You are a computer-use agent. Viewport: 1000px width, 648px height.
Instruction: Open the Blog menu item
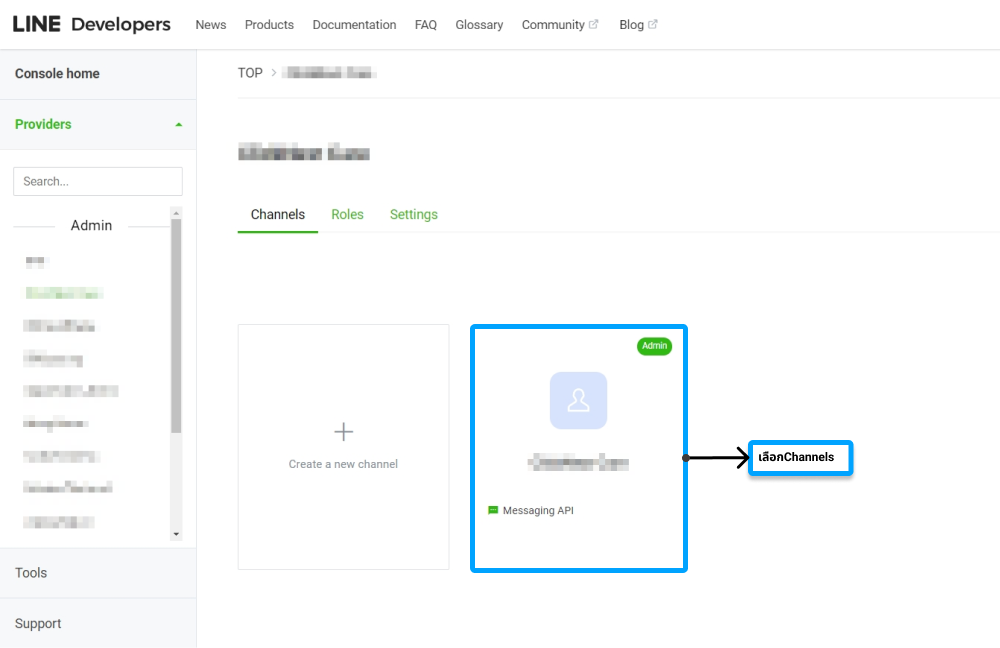coord(631,24)
